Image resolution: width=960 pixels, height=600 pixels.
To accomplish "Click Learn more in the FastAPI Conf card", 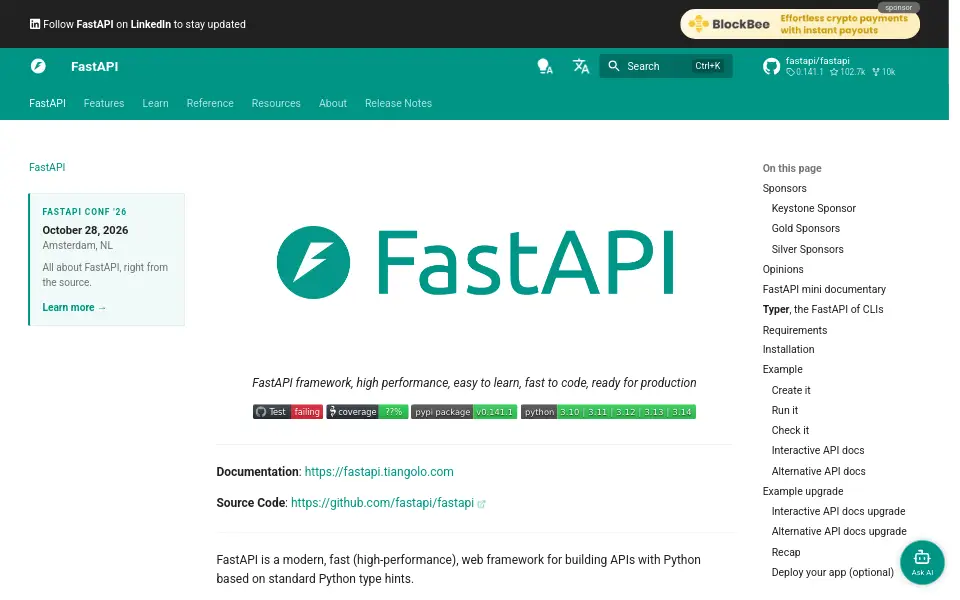I will (x=74, y=307).
